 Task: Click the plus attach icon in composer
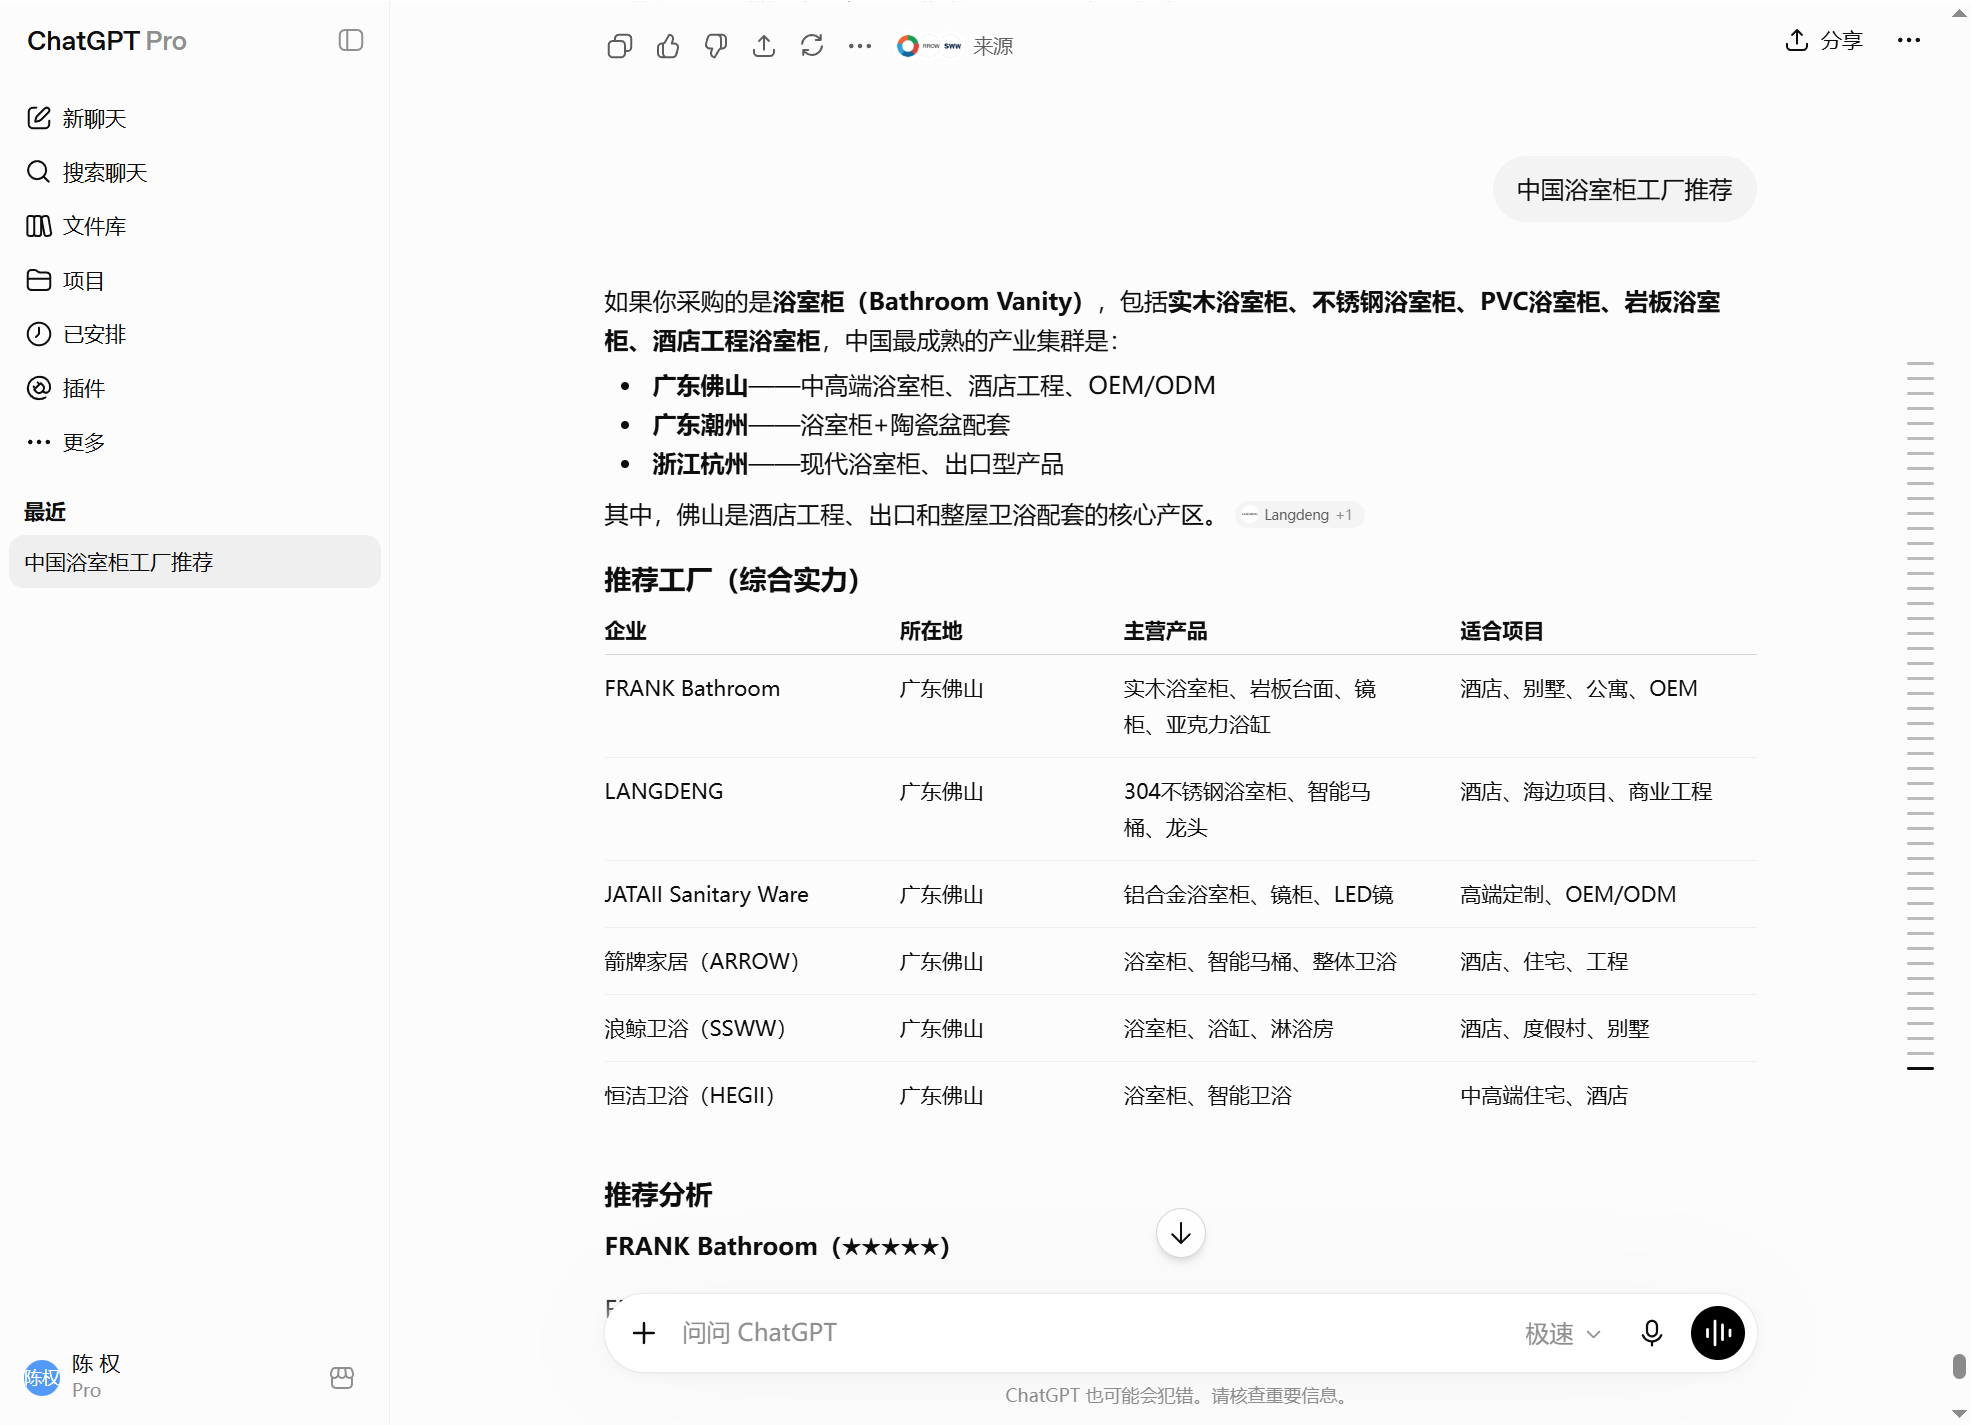[644, 1333]
